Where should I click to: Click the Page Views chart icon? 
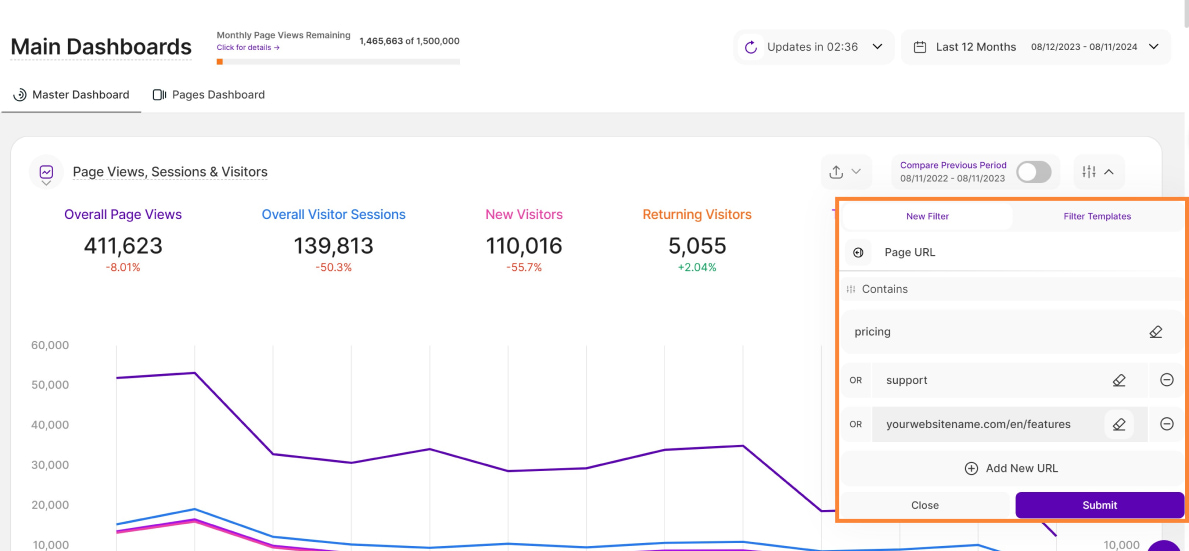[x=46, y=172]
